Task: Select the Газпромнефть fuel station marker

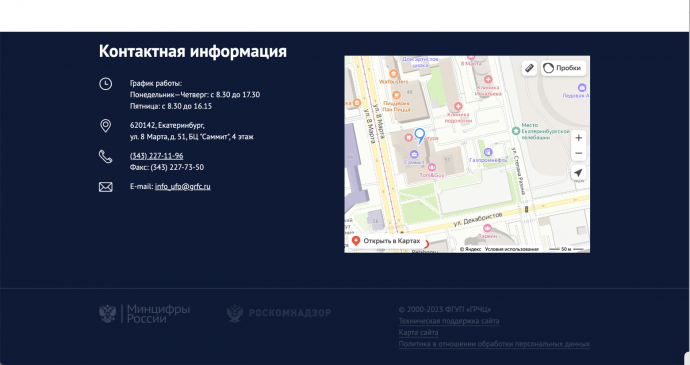Action: 488,152
